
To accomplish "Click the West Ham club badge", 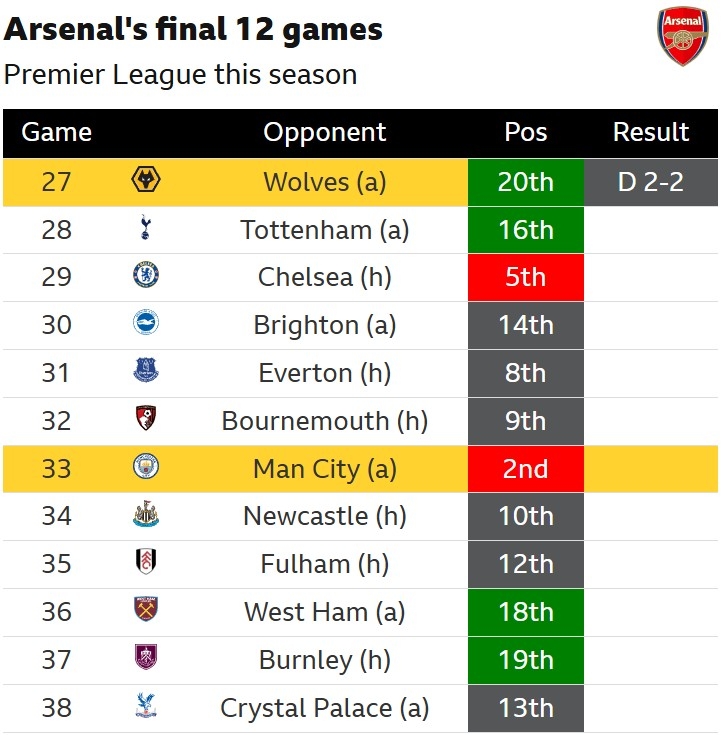I will pos(146,611).
